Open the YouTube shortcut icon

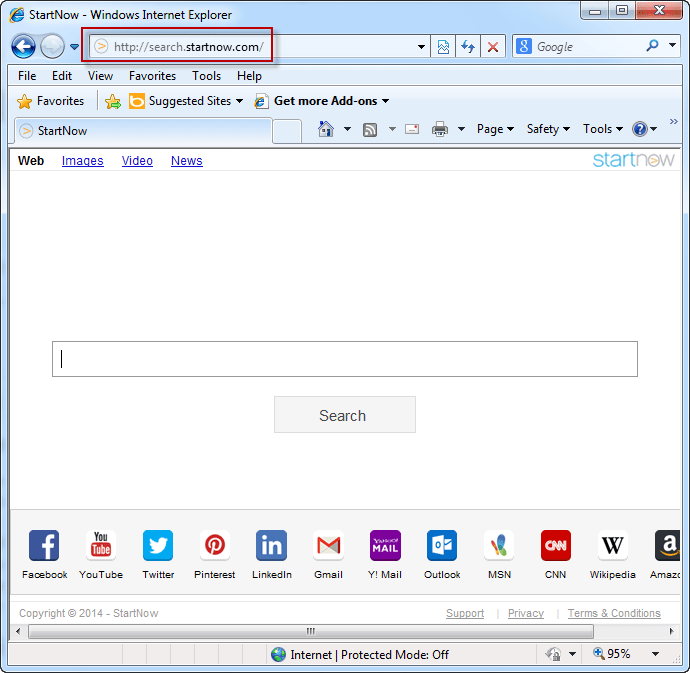101,546
